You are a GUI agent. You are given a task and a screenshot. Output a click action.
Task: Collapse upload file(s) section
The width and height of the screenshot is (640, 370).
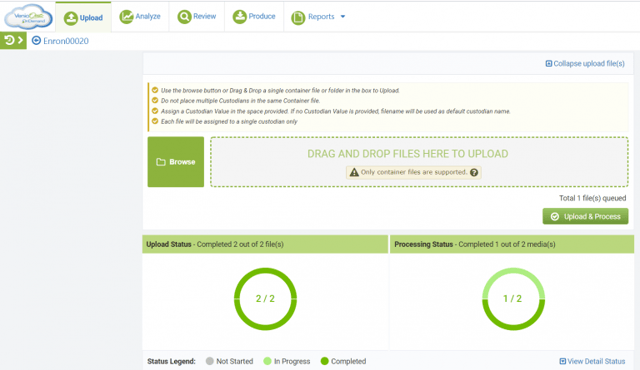[x=585, y=64]
